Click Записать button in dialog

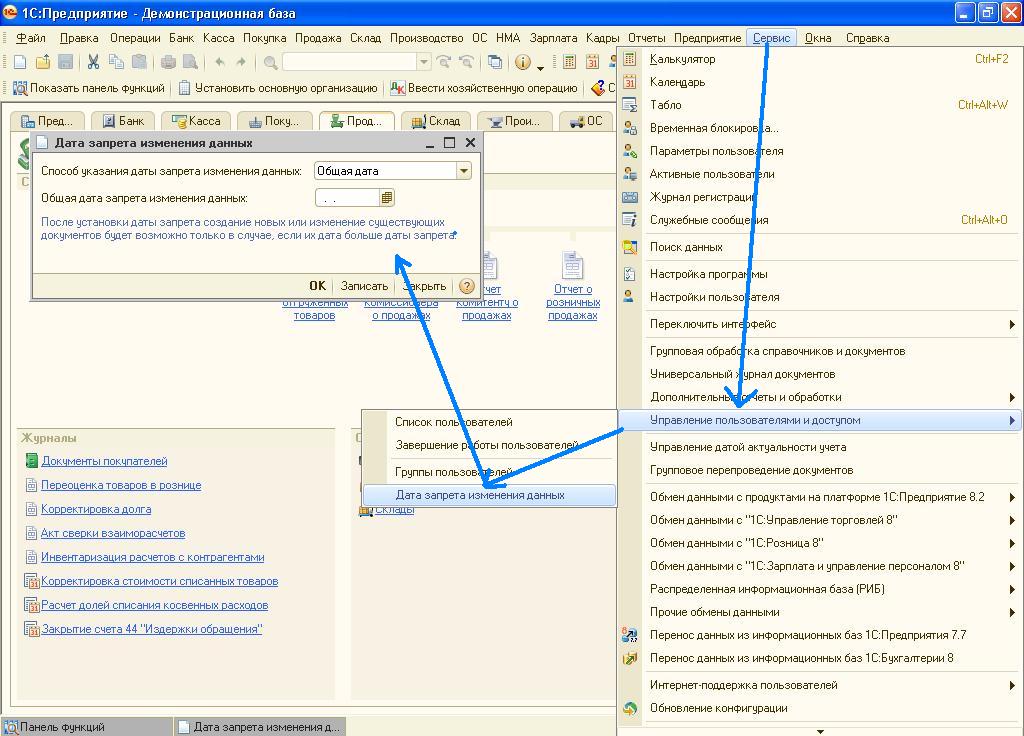[364, 286]
